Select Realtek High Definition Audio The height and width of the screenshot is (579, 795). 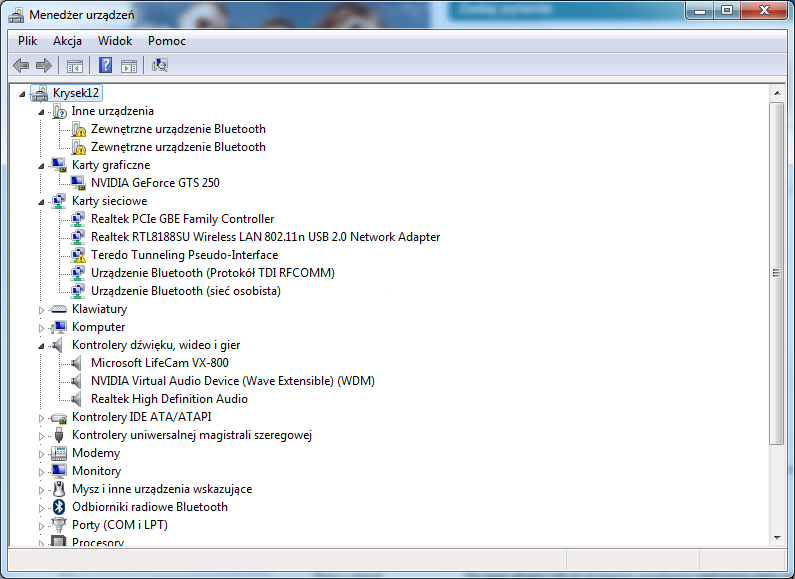click(169, 399)
